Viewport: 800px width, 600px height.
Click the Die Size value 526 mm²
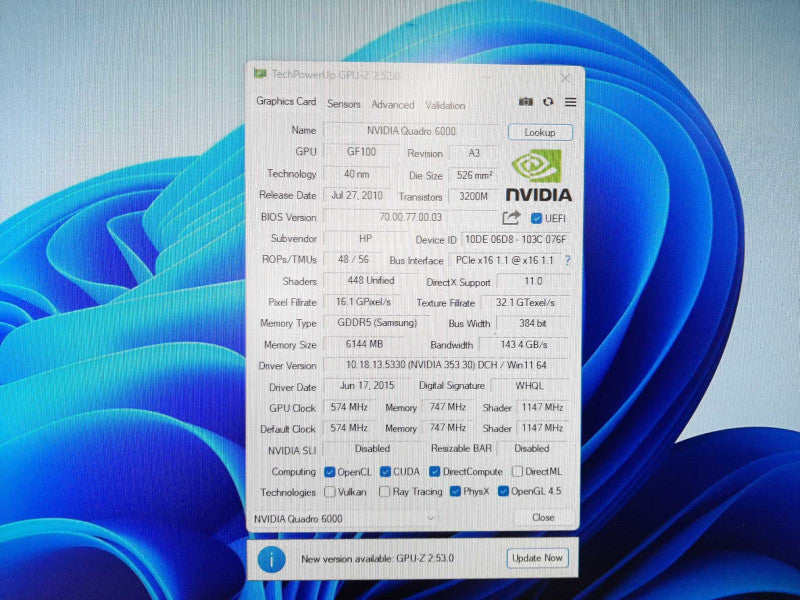point(473,175)
